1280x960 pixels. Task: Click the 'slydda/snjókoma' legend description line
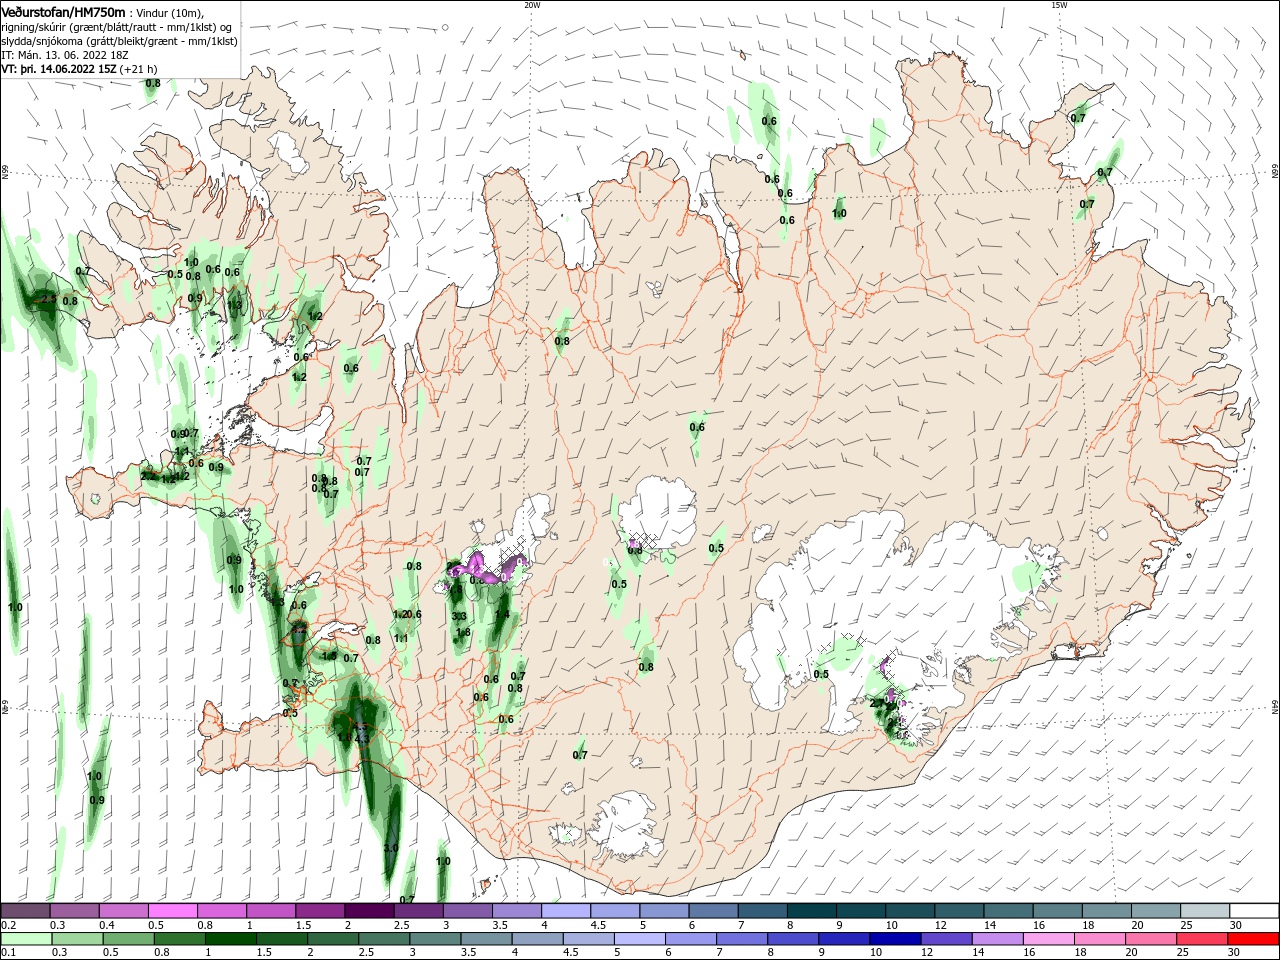(x=118, y=41)
